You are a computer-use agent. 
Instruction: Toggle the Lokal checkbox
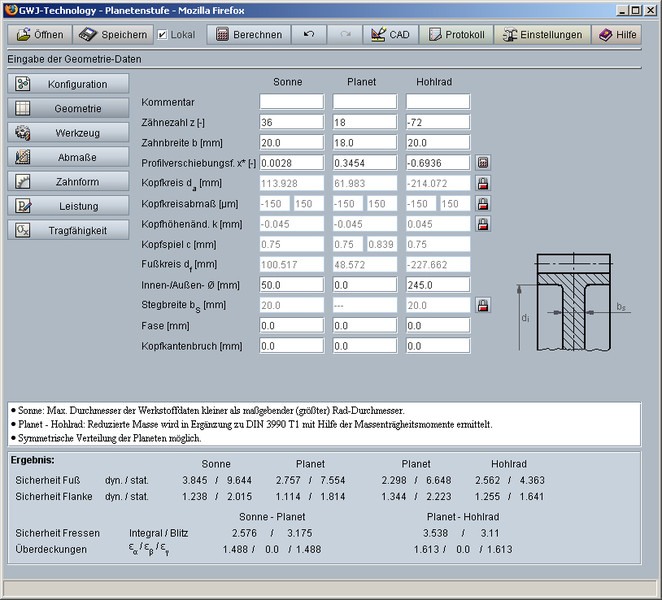click(163, 34)
